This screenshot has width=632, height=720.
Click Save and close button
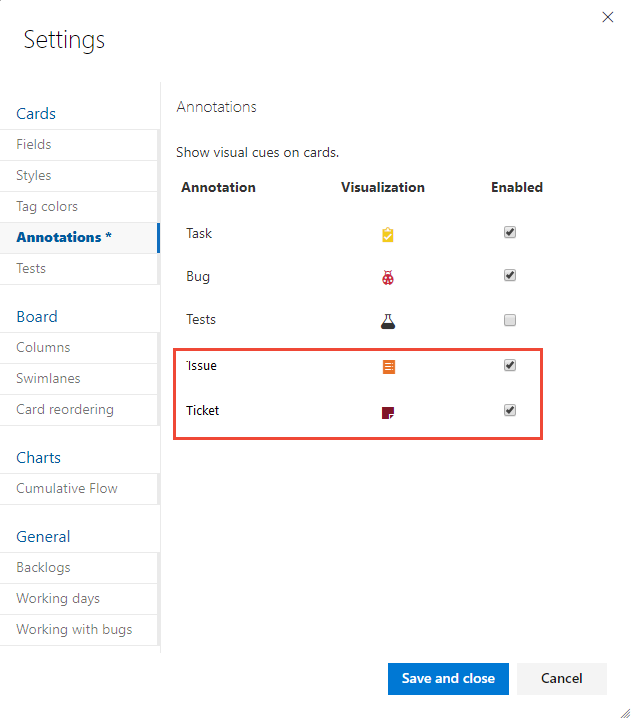coord(448,678)
